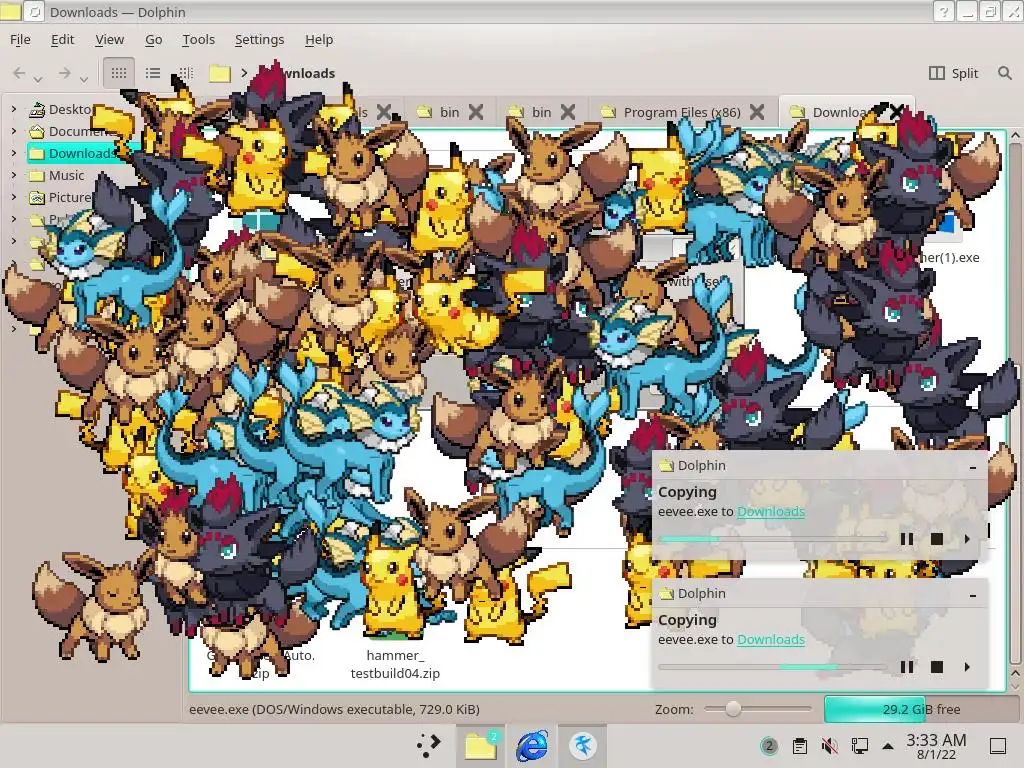This screenshot has height=768, width=1024.
Task: Pause the upper eevee.exe copy job
Action: tap(906, 539)
